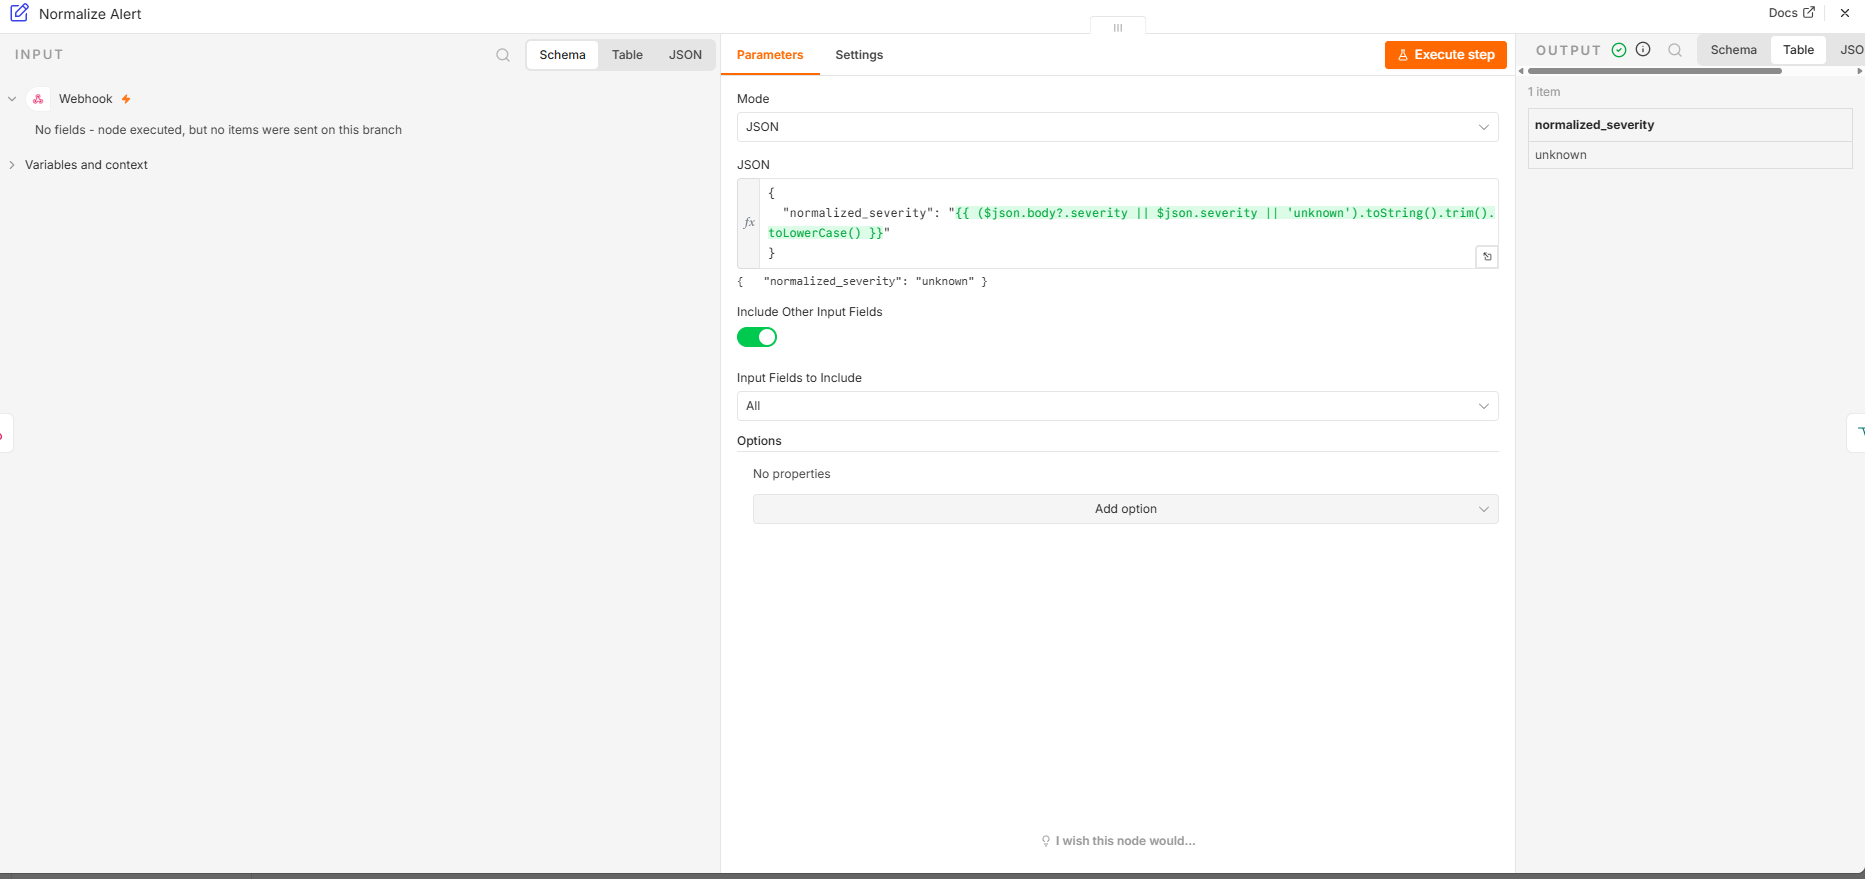Switch to the Settings tab

point(859,55)
